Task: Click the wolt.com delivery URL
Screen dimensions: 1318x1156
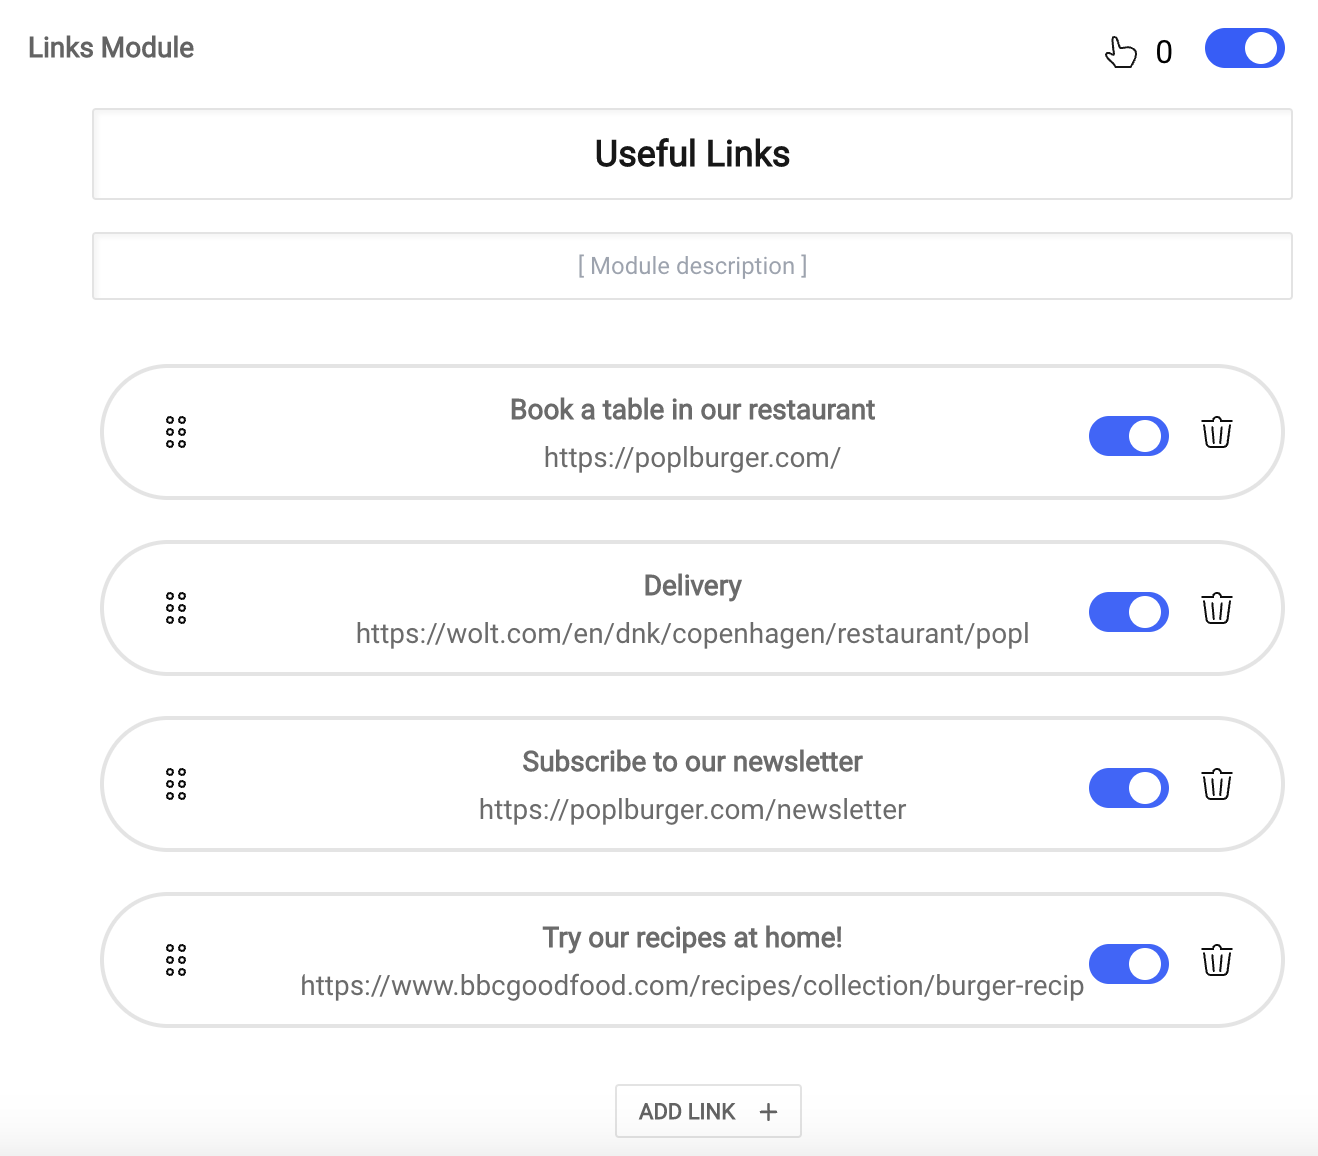Action: [692, 633]
